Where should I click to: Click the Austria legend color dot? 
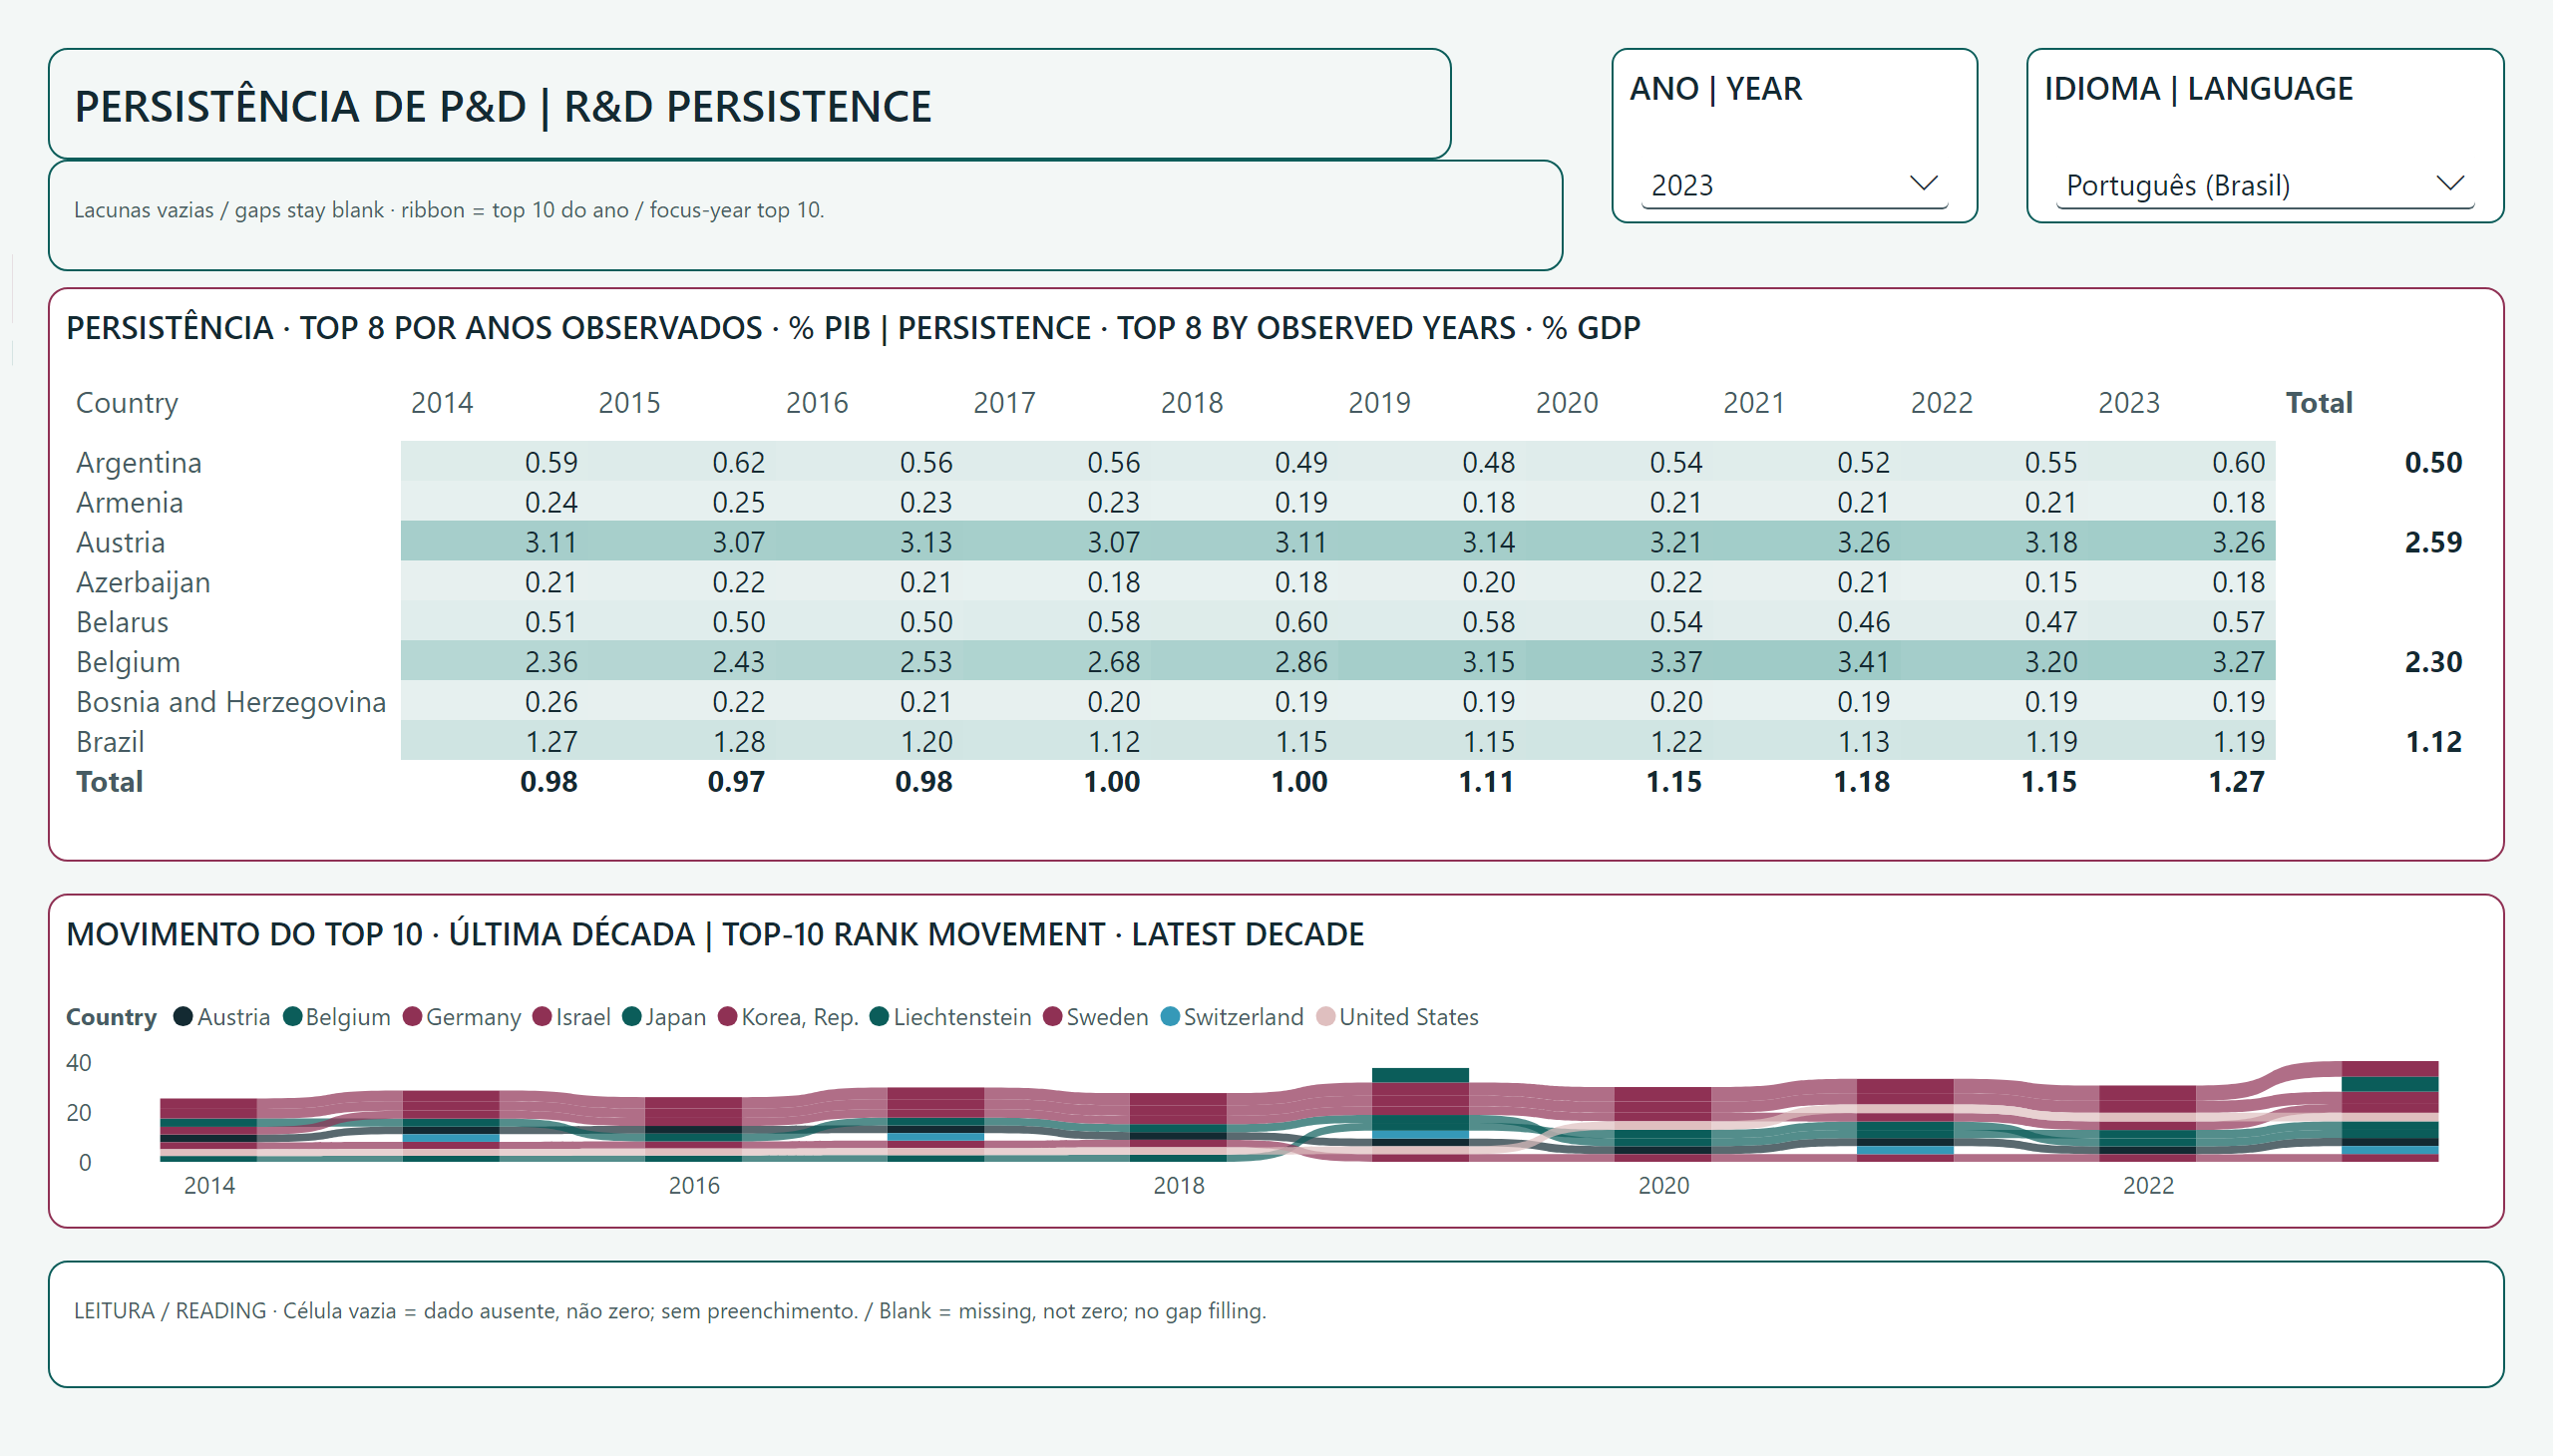click(x=183, y=1017)
